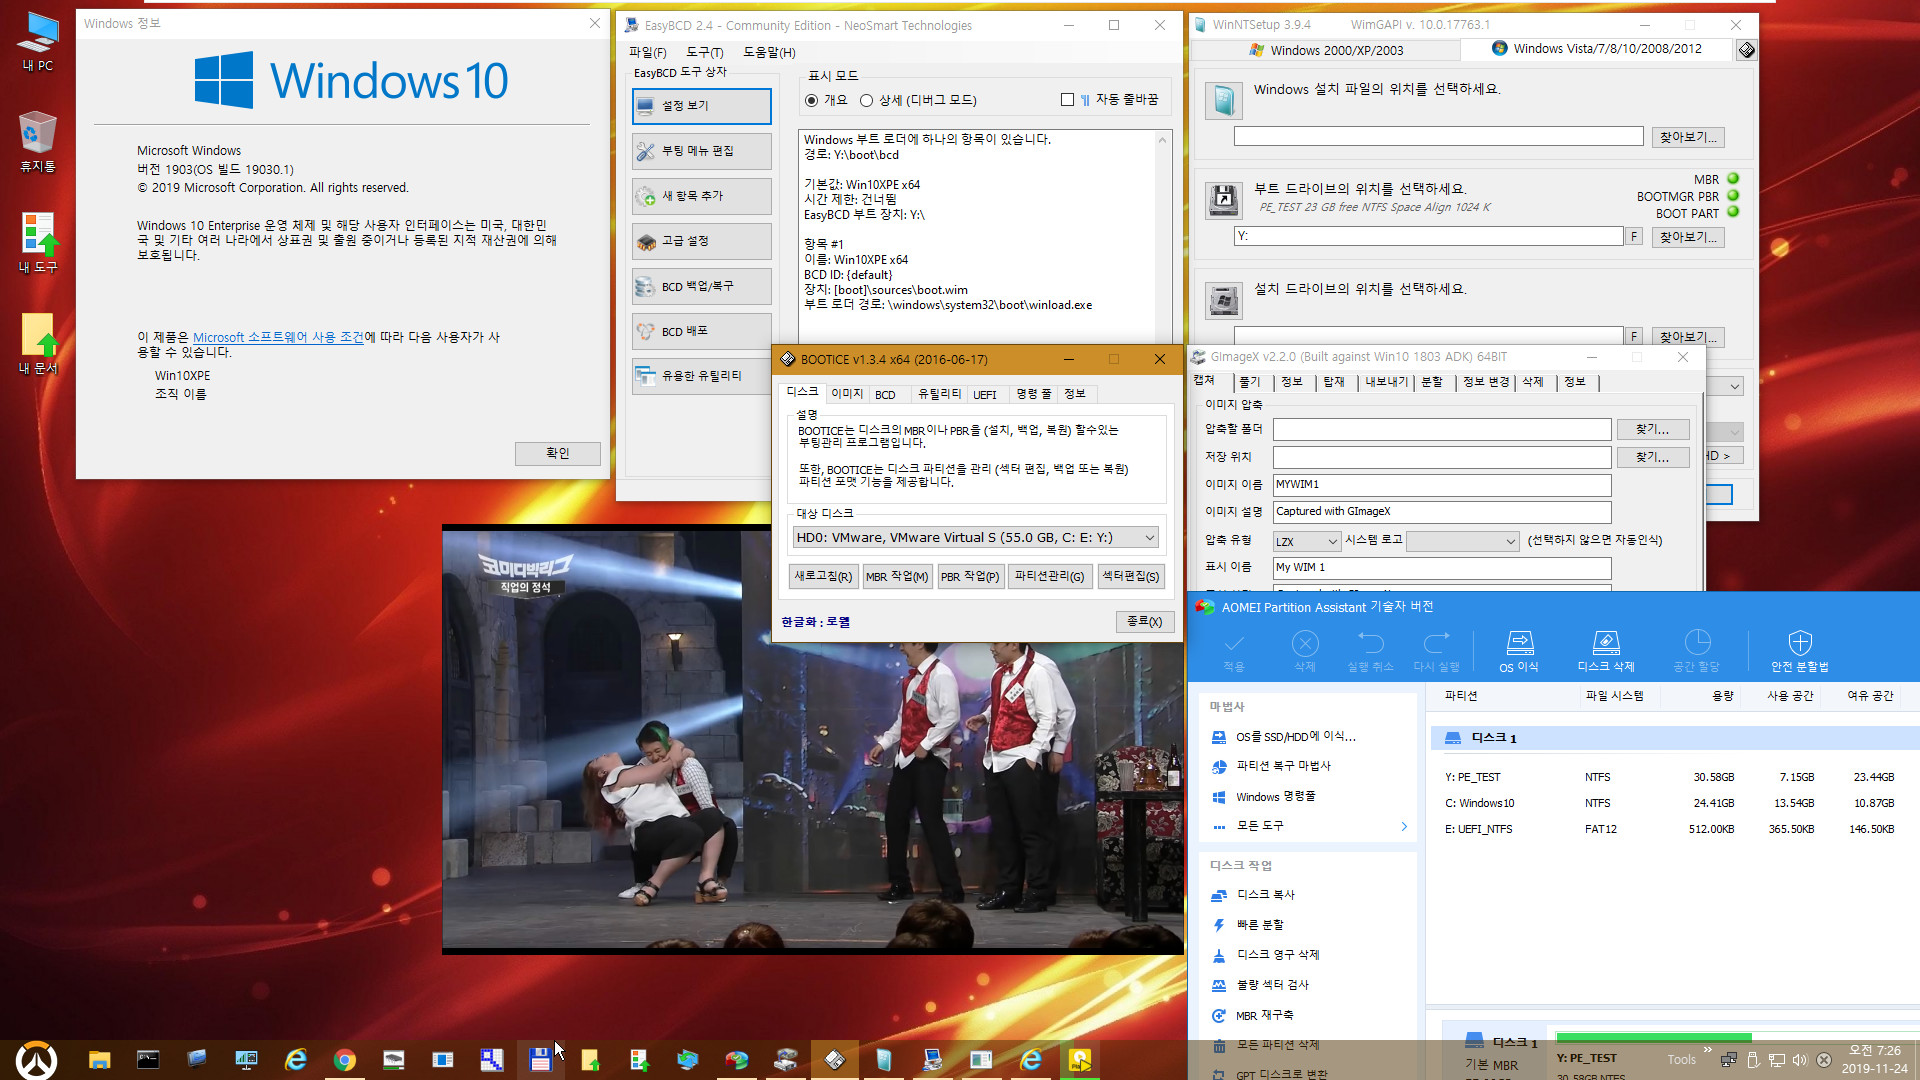The image size is (1920, 1080).
Task: Click 확인 button in Windows 정보
Action: (x=558, y=454)
